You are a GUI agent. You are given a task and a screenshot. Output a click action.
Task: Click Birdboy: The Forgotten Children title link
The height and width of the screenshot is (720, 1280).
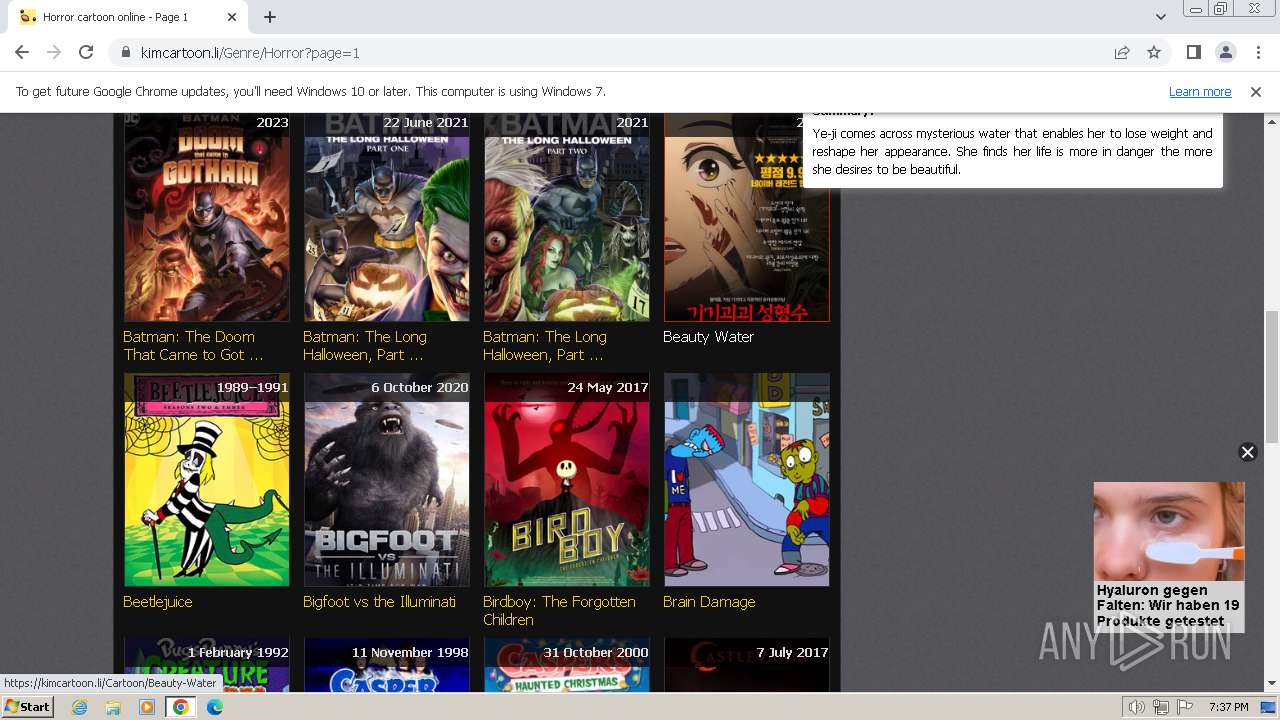pyautogui.click(x=559, y=611)
